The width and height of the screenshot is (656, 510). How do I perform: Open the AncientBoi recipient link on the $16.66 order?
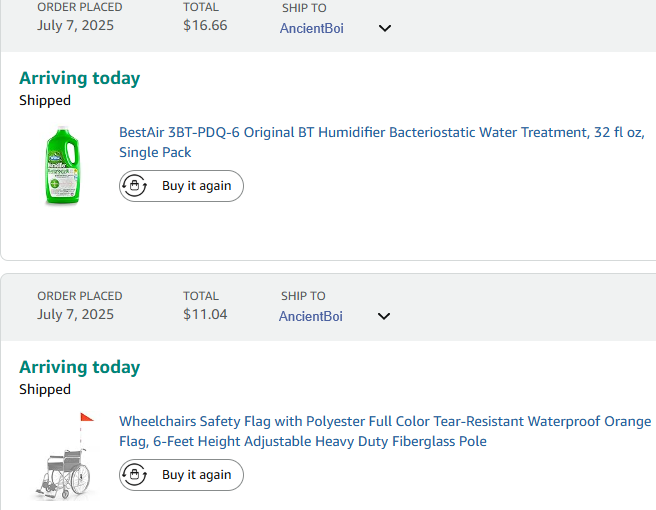[312, 28]
